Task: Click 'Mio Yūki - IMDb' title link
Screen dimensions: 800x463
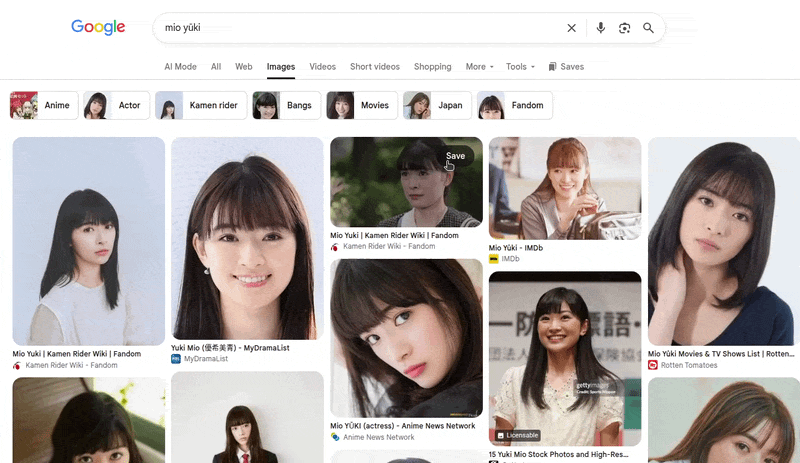Action: tap(515, 248)
